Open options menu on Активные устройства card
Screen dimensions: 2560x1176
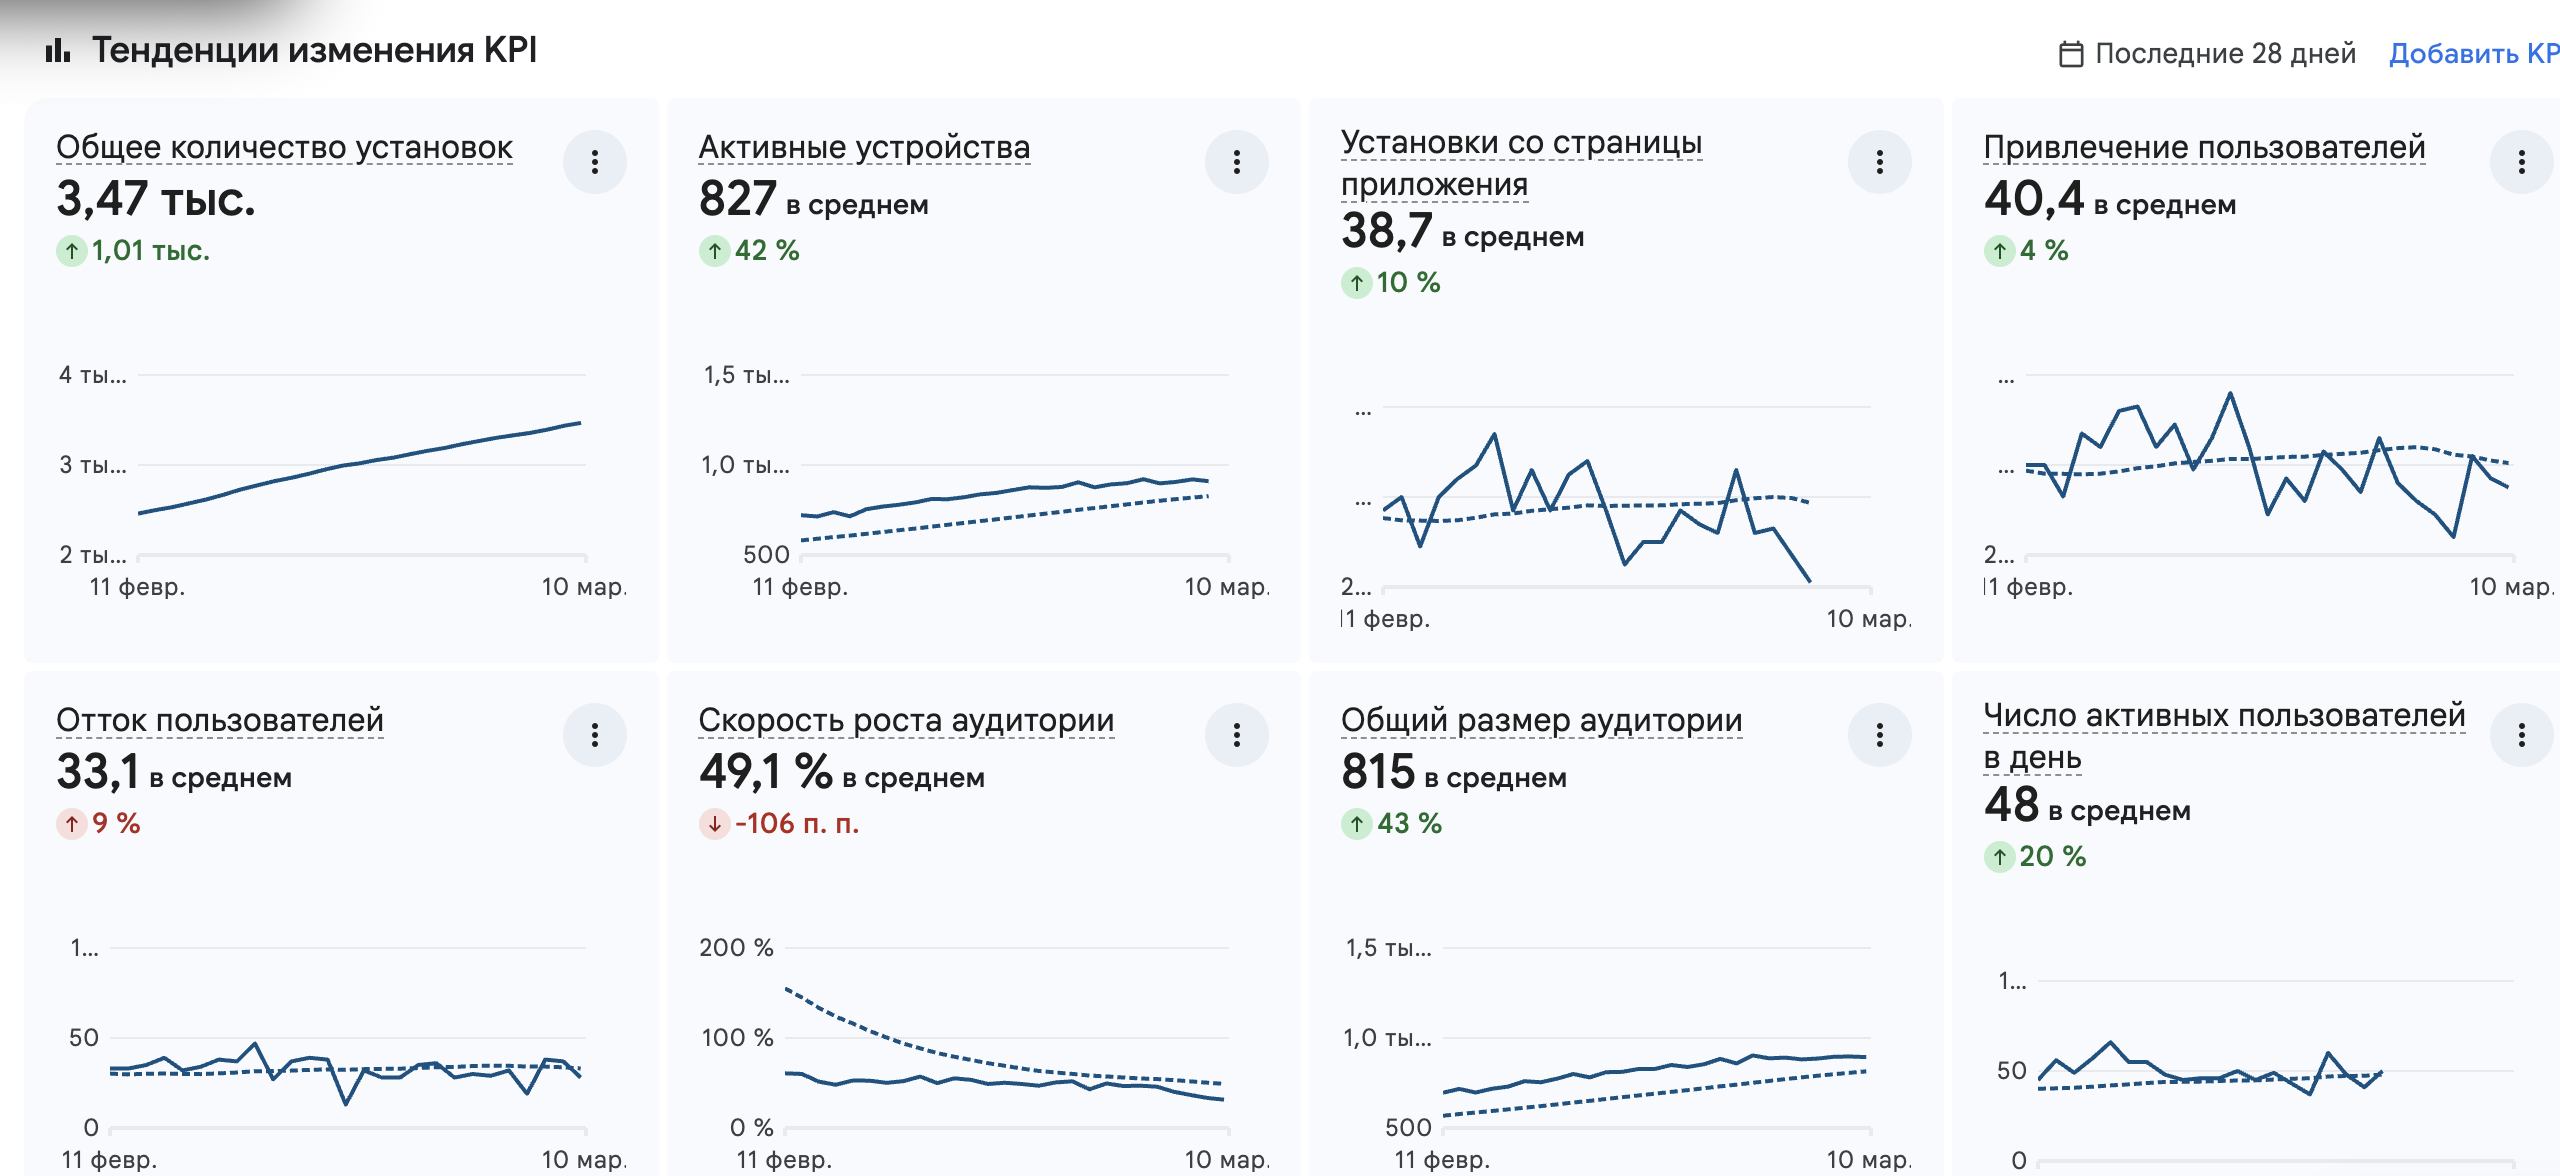point(1238,162)
